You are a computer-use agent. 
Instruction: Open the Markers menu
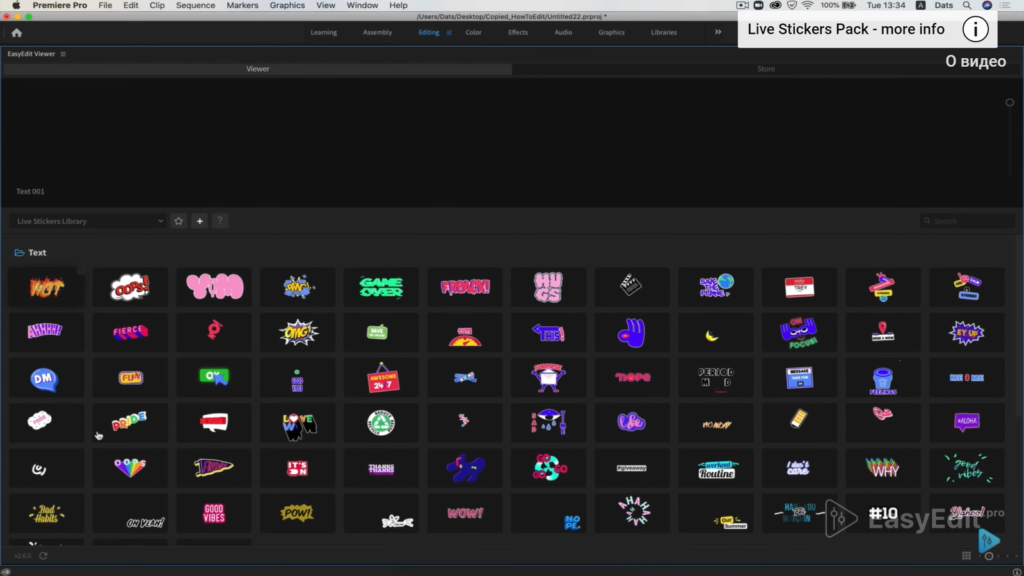(x=242, y=5)
